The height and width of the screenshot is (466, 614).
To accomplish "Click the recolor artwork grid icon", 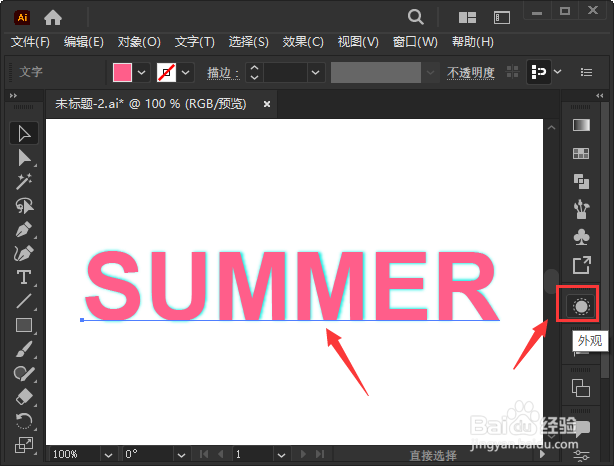I will [512, 72].
